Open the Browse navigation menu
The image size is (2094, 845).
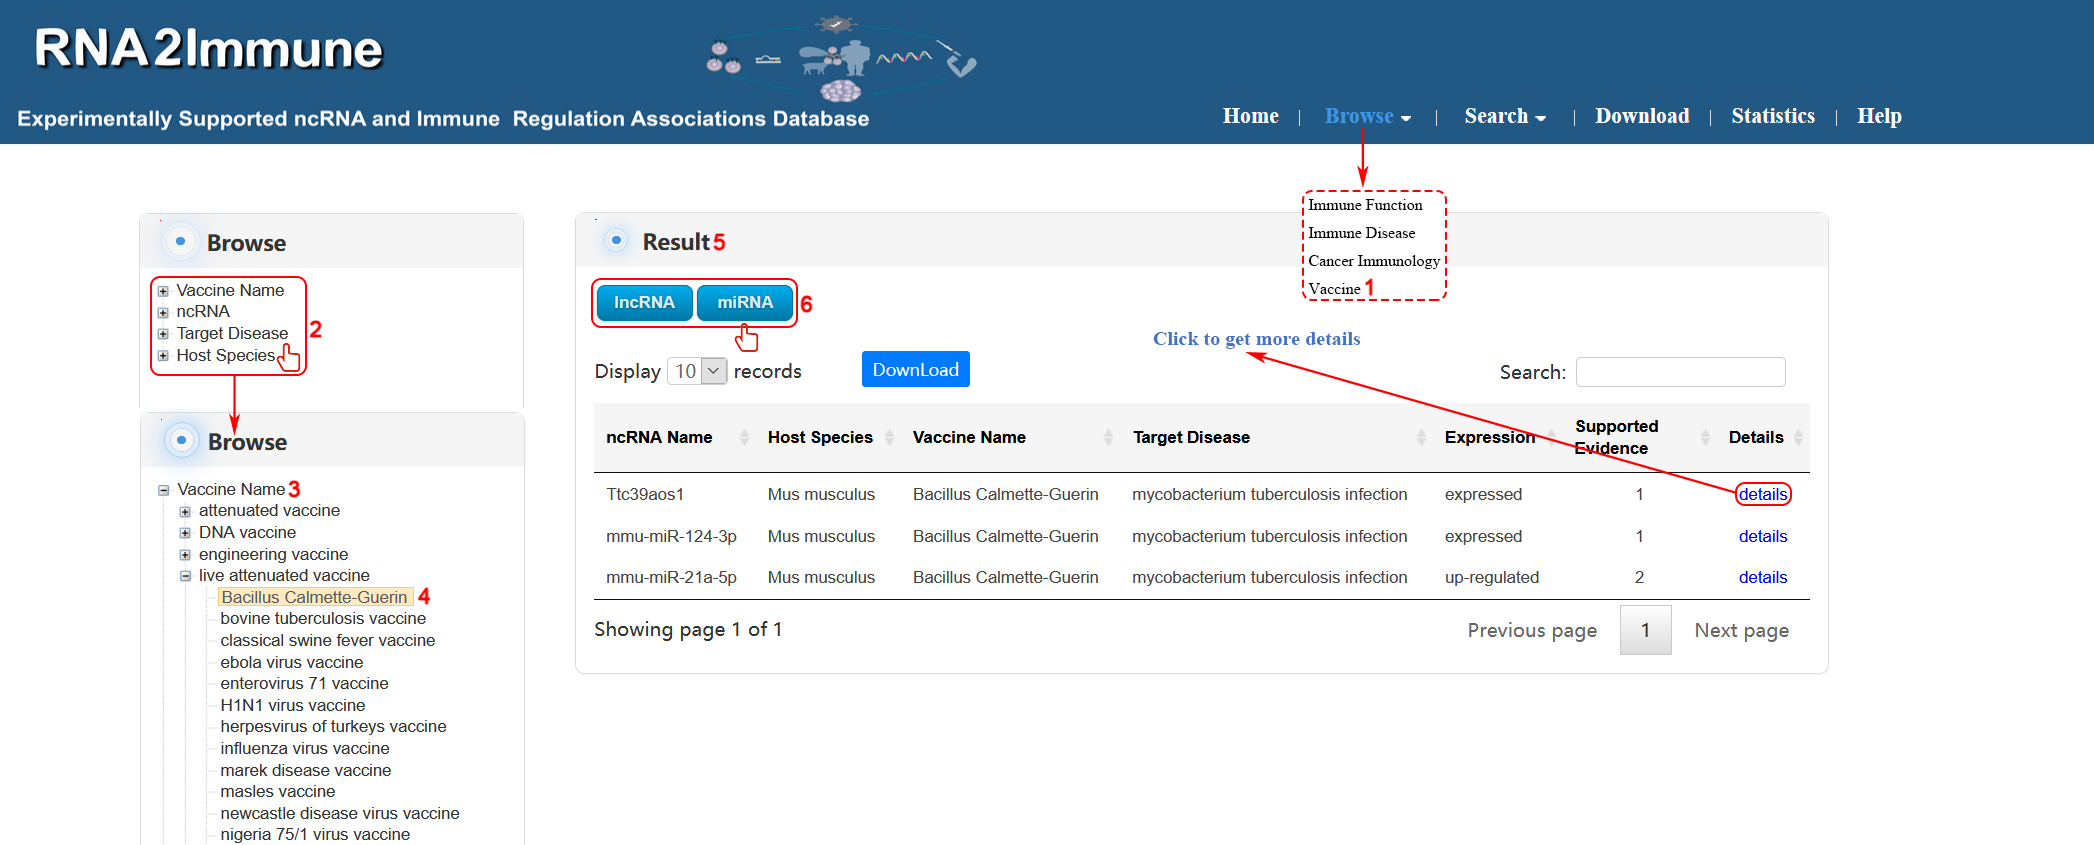1367,116
